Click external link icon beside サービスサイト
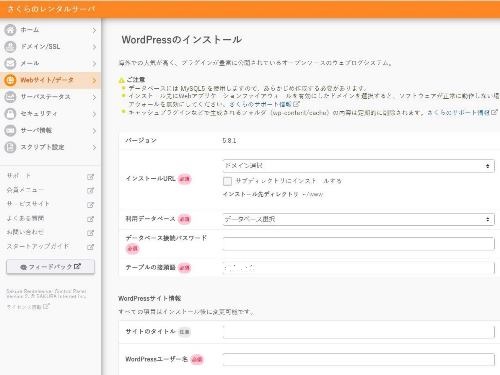500x375 pixels. (x=90, y=205)
